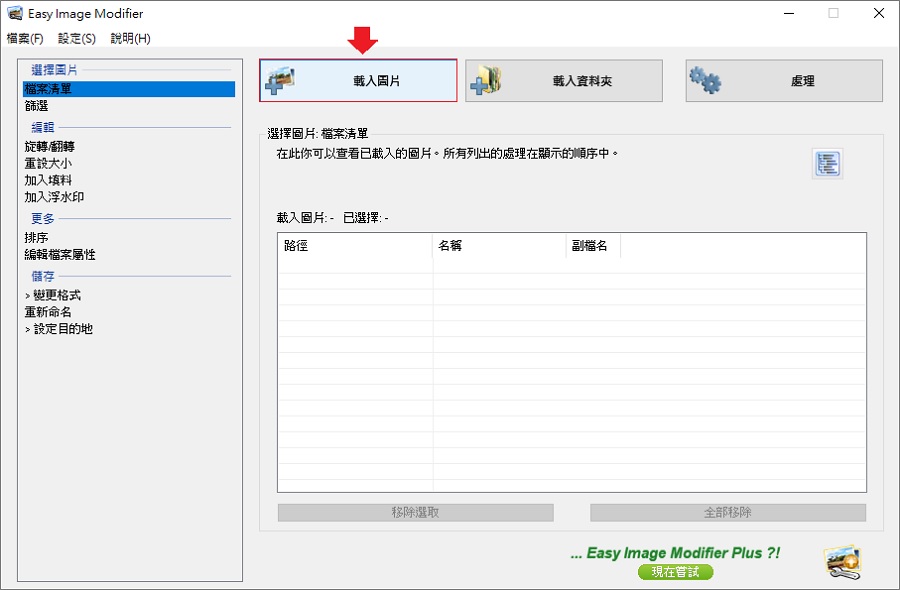Maximize the Easy Image Modifier window
This screenshot has height=590, width=900.
(x=833, y=13)
